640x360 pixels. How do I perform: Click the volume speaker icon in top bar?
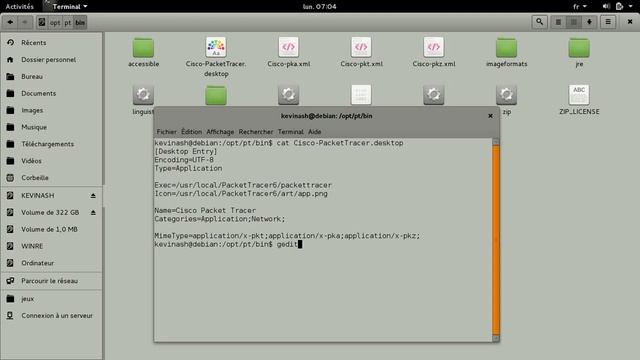[x=606, y=6]
